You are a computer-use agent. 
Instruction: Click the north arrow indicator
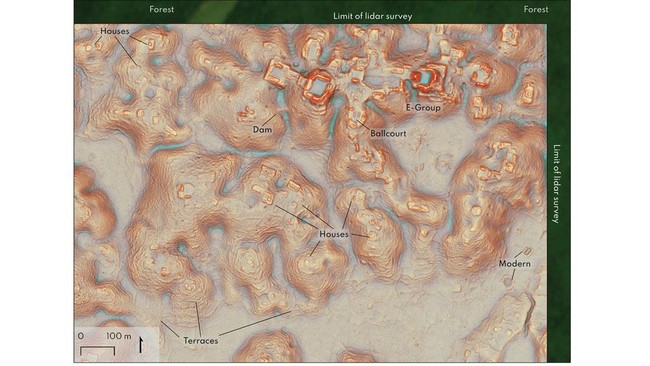141,345
